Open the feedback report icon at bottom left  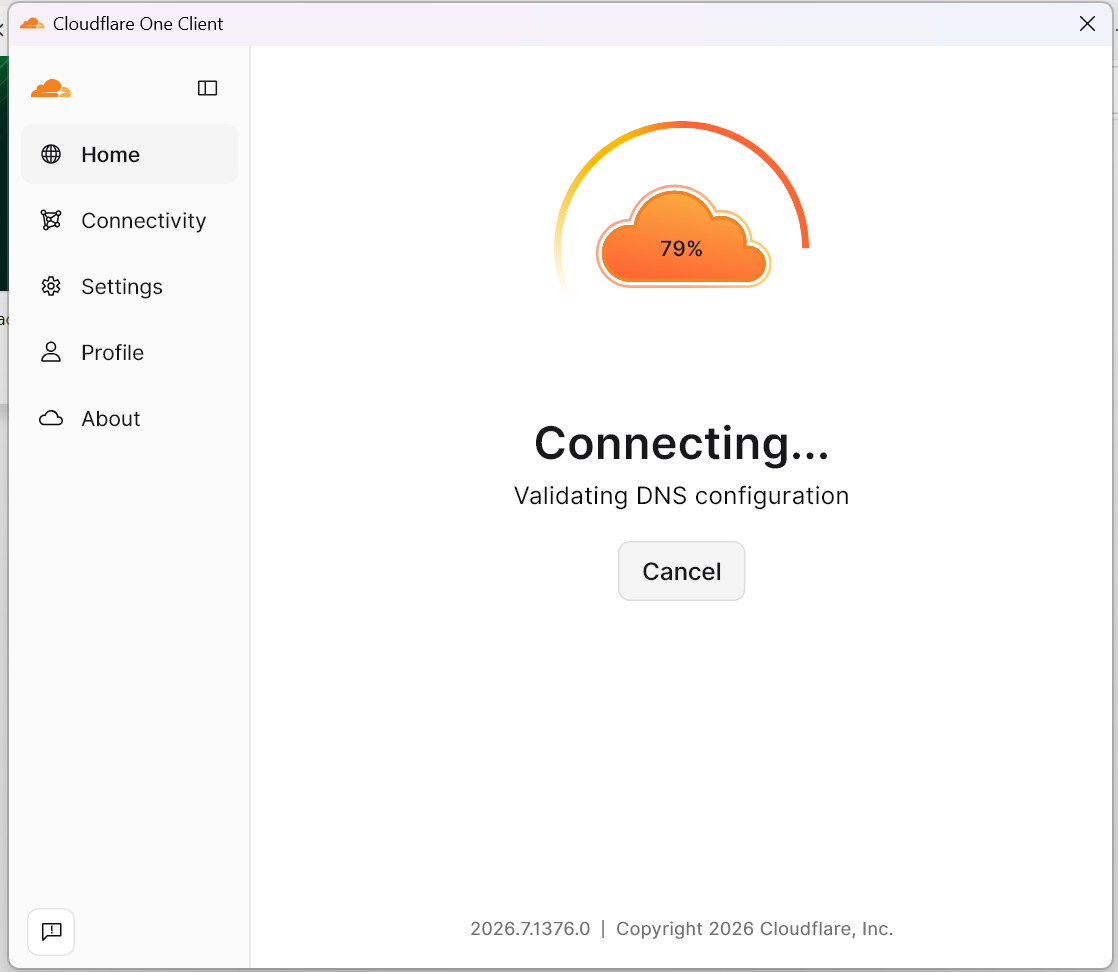pyautogui.click(x=51, y=931)
